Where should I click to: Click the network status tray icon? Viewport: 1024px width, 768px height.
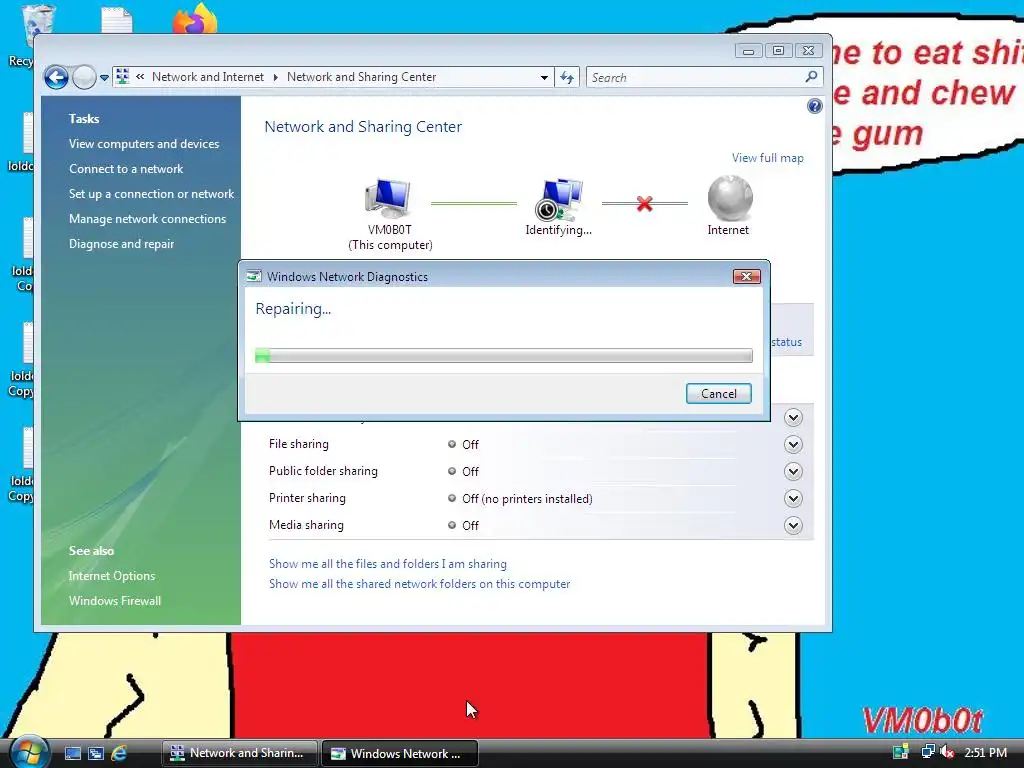pos(927,752)
